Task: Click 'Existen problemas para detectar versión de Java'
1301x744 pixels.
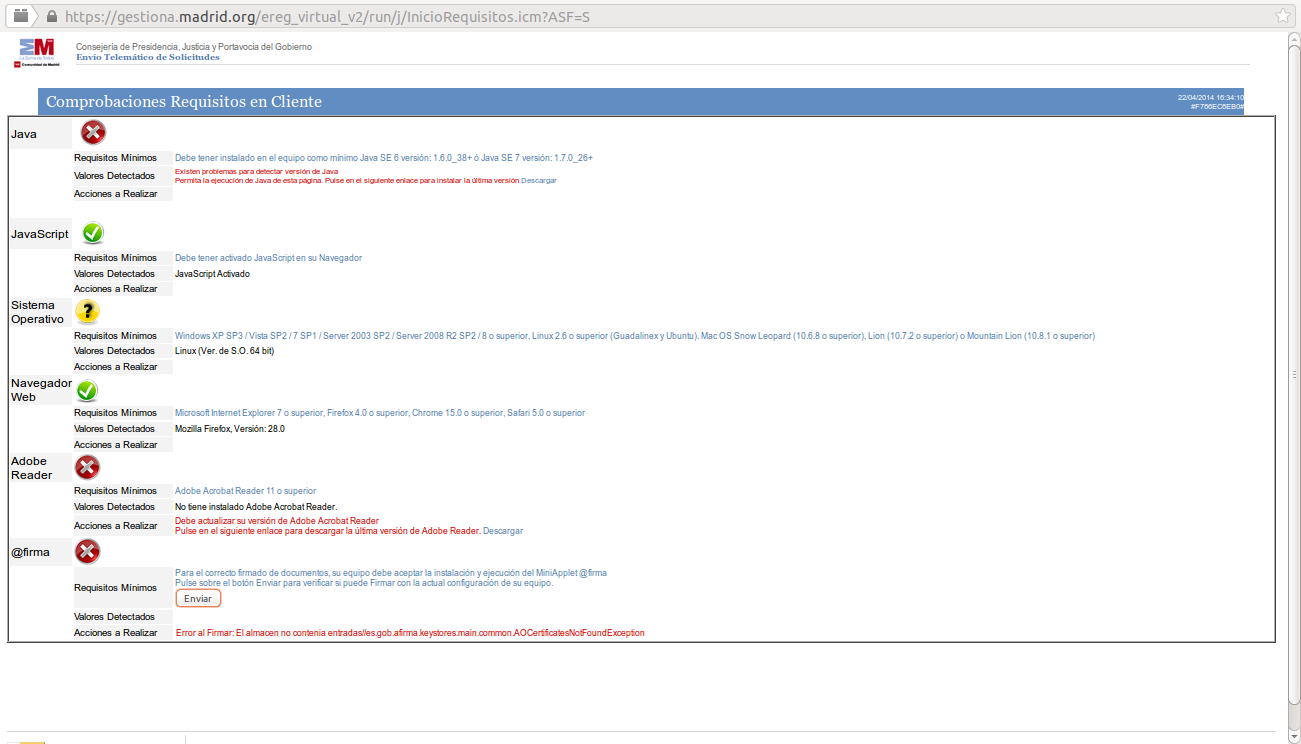Action: (x=256, y=172)
